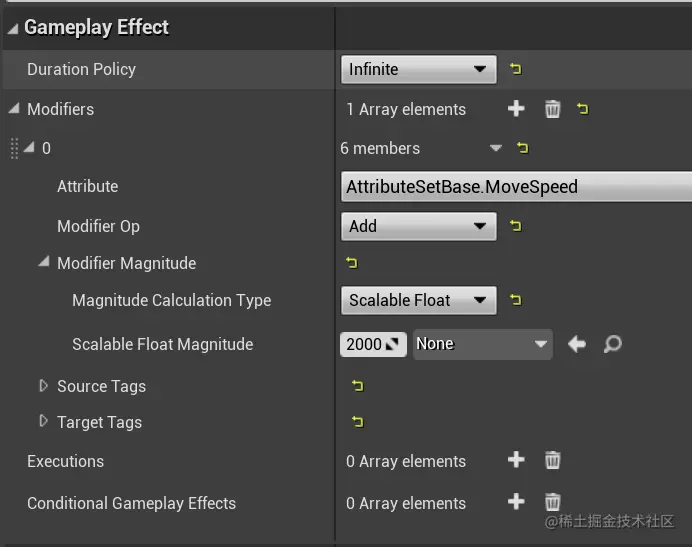Collapse the Modifier Magnitude section

coord(43,263)
